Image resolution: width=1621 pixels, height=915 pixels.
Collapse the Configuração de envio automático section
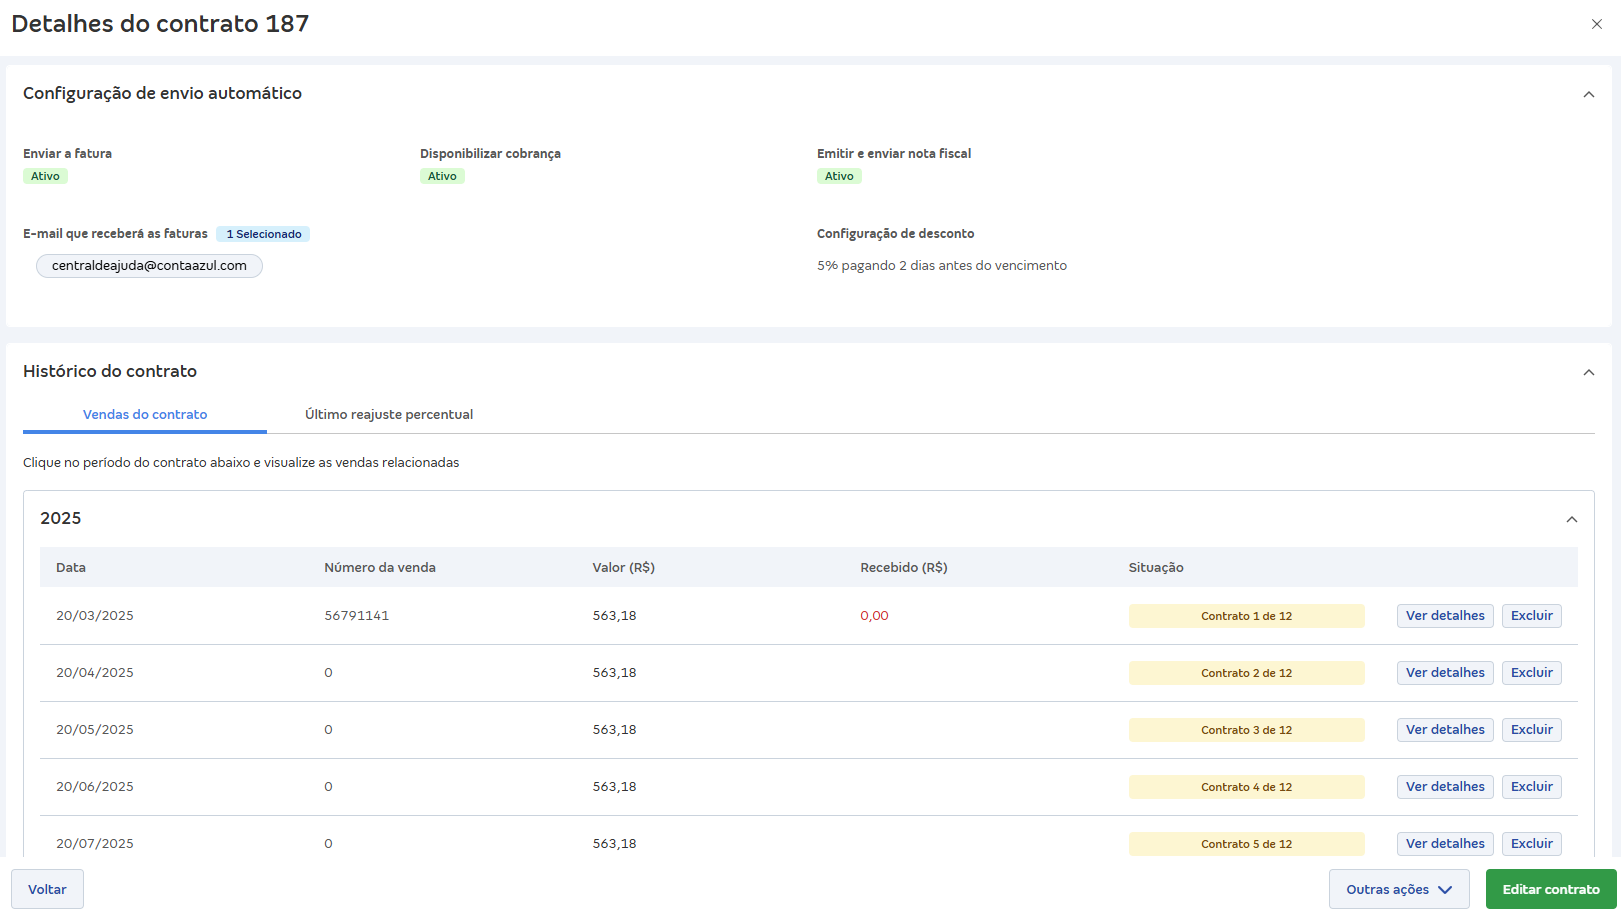tap(1588, 94)
